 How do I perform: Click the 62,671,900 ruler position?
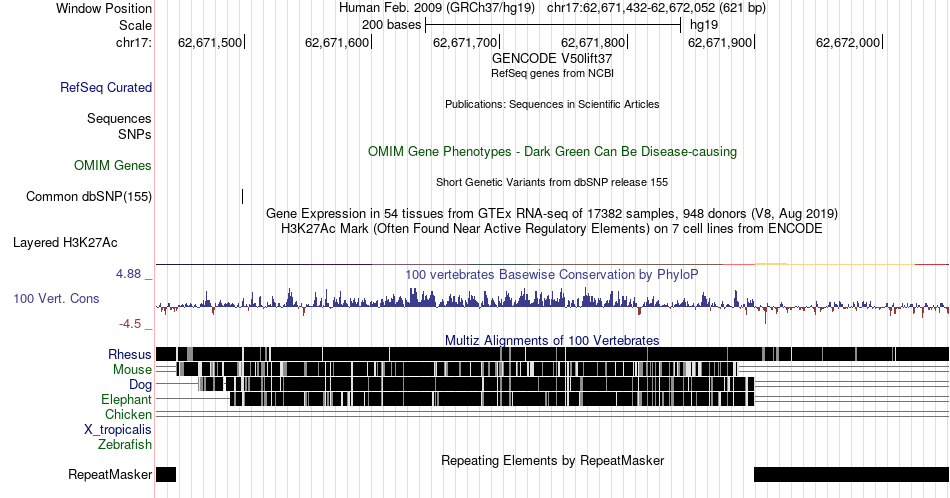pos(720,42)
